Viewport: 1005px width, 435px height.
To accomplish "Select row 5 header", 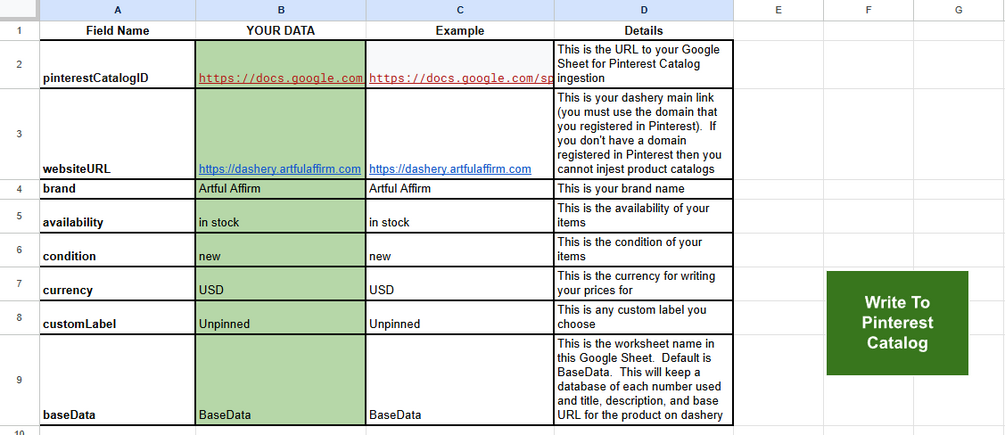I will [19, 216].
